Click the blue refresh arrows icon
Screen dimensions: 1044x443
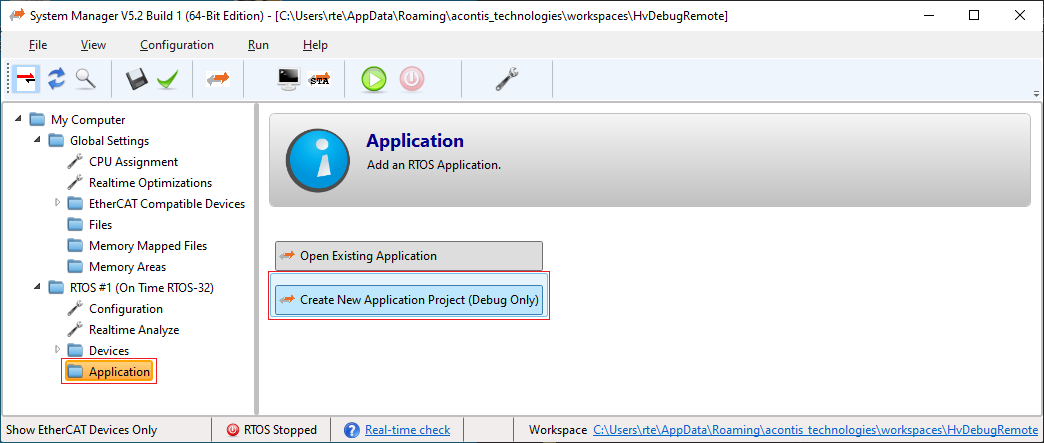(57, 79)
